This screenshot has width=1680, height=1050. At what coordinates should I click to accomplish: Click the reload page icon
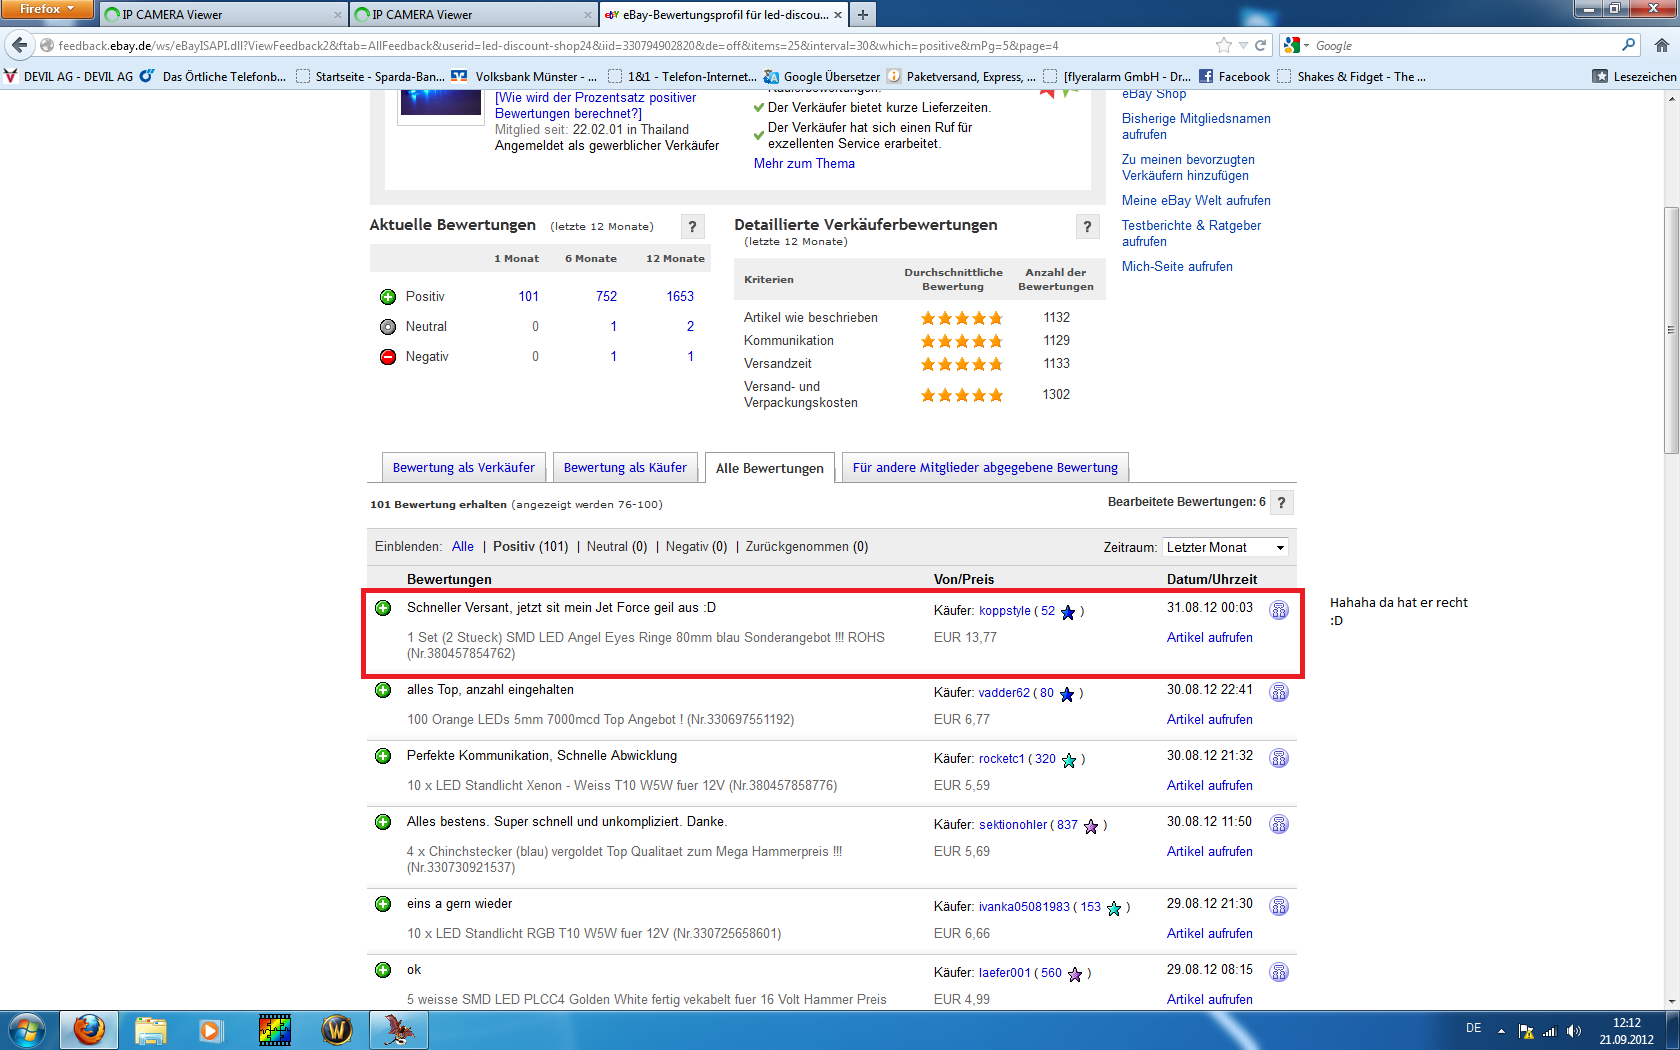[1261, 45]
